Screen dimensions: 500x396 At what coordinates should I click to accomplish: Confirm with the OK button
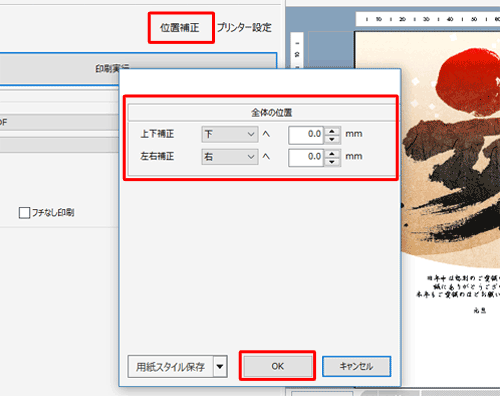click(277, 366)
